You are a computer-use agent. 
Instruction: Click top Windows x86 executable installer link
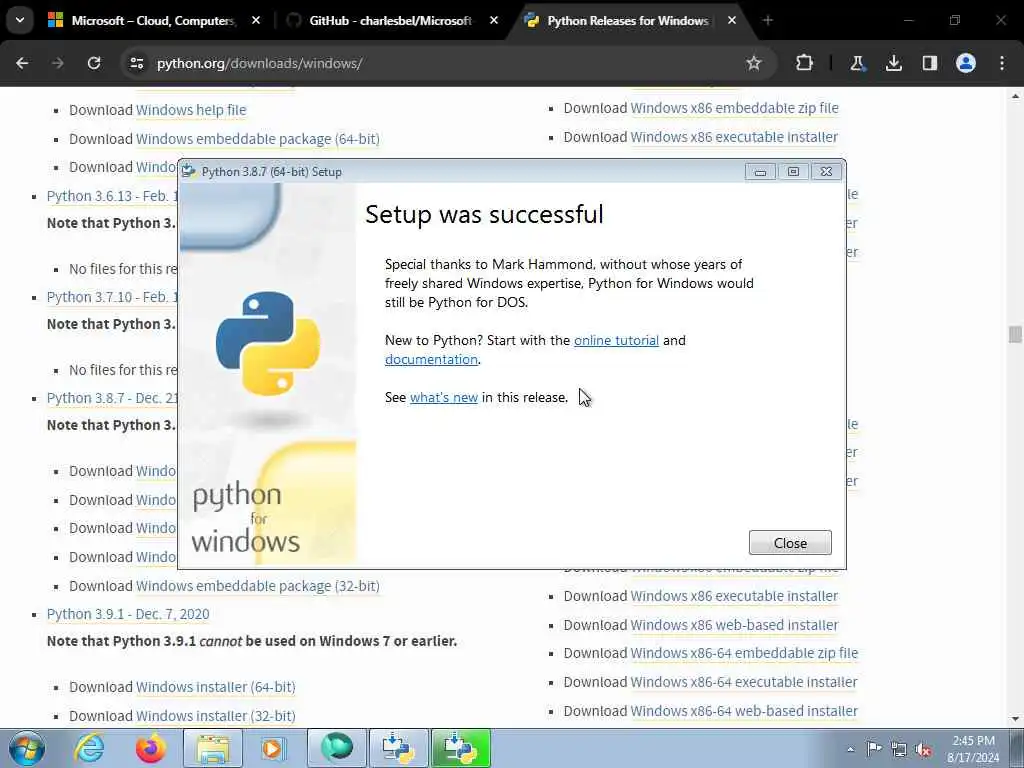[x=734, y=136]
